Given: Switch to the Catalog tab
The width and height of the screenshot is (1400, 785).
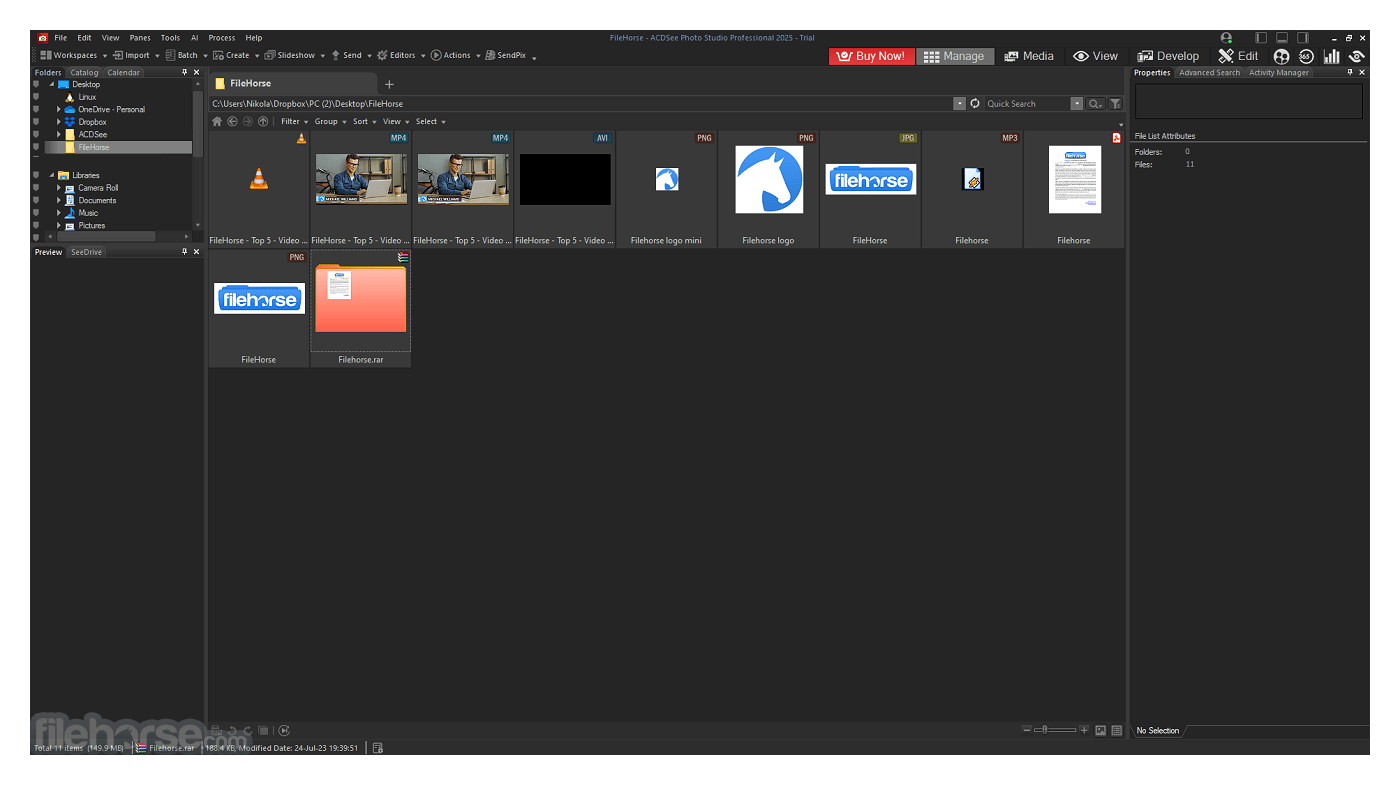Looking at the screenshot, I should (x=84, y=72).
